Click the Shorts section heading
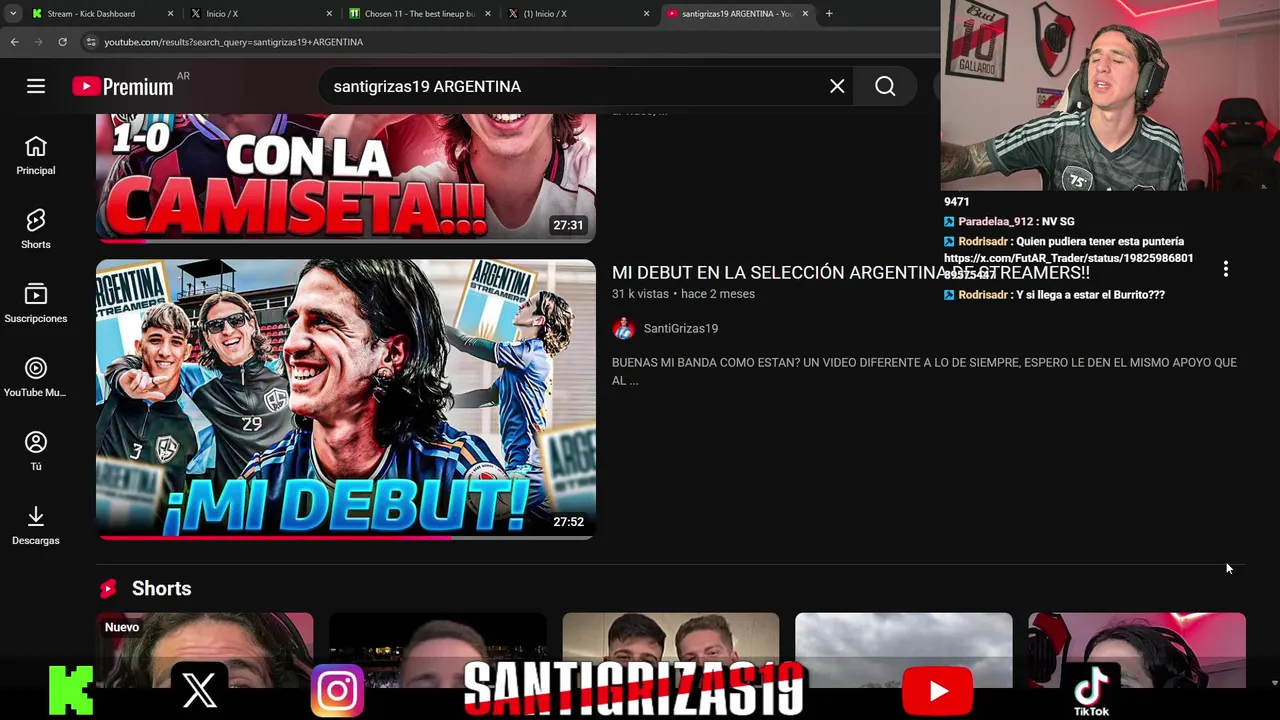 161,588
